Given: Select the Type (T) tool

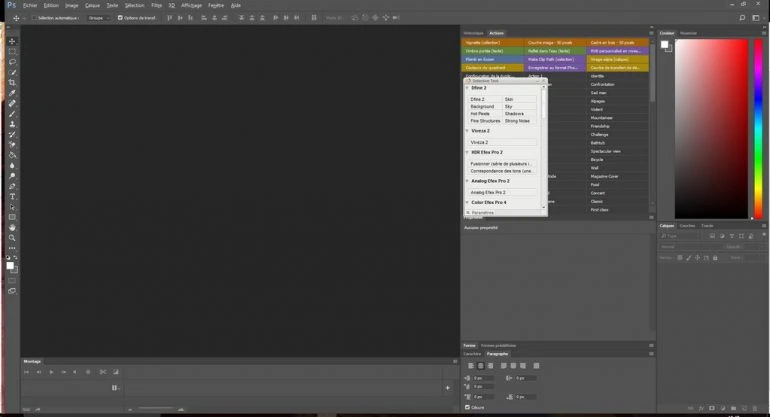Looking at the screenshot, I should pos(12,196).
